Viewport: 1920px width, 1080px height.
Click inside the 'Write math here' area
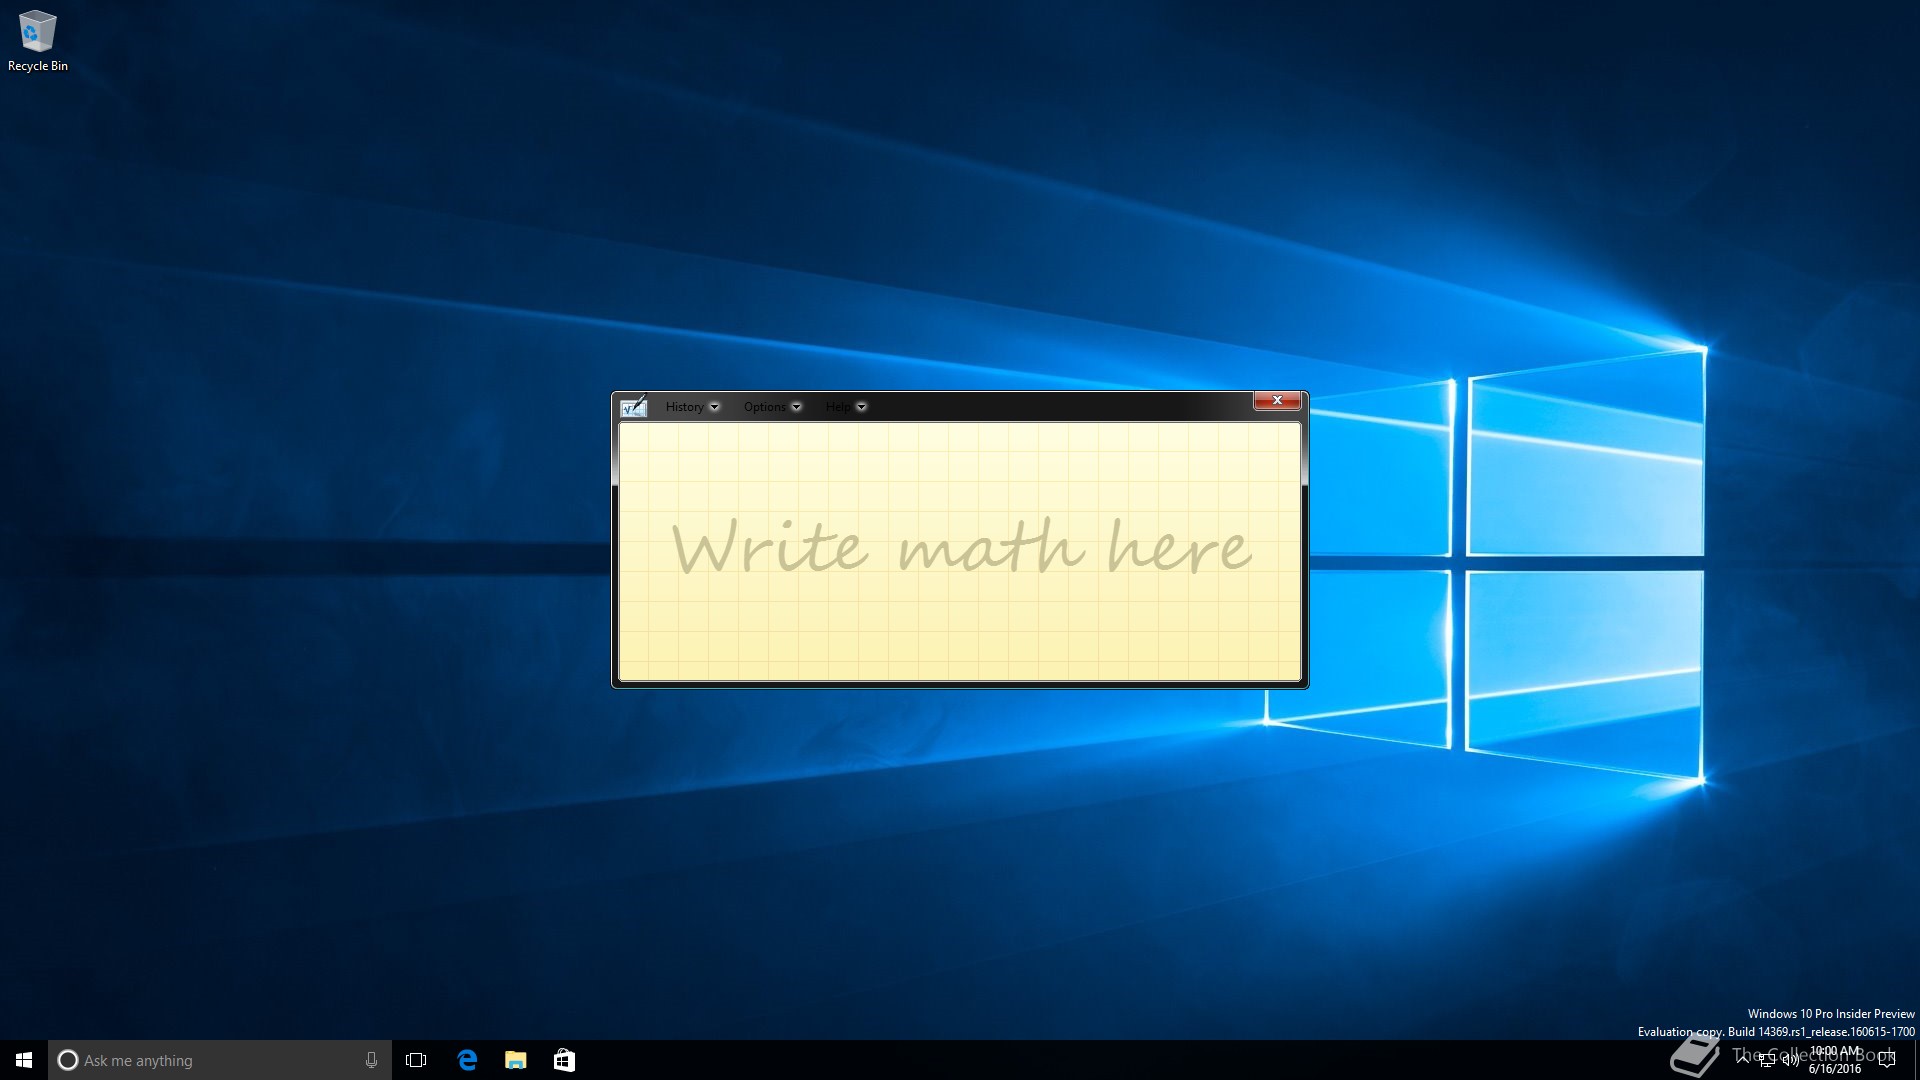(x=960, y=550)
